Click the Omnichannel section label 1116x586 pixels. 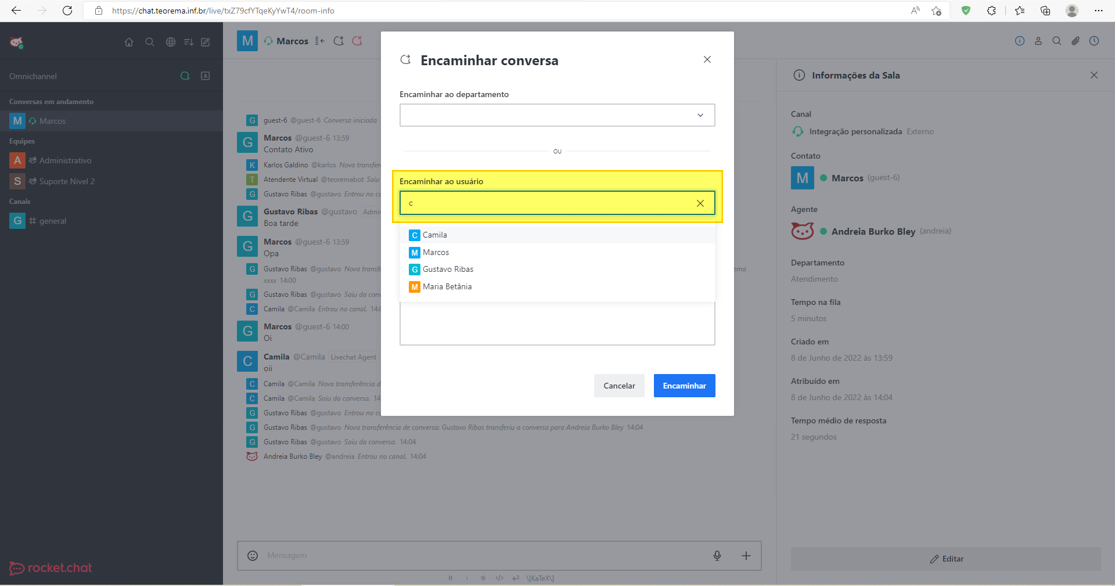(x=33, y=76)
